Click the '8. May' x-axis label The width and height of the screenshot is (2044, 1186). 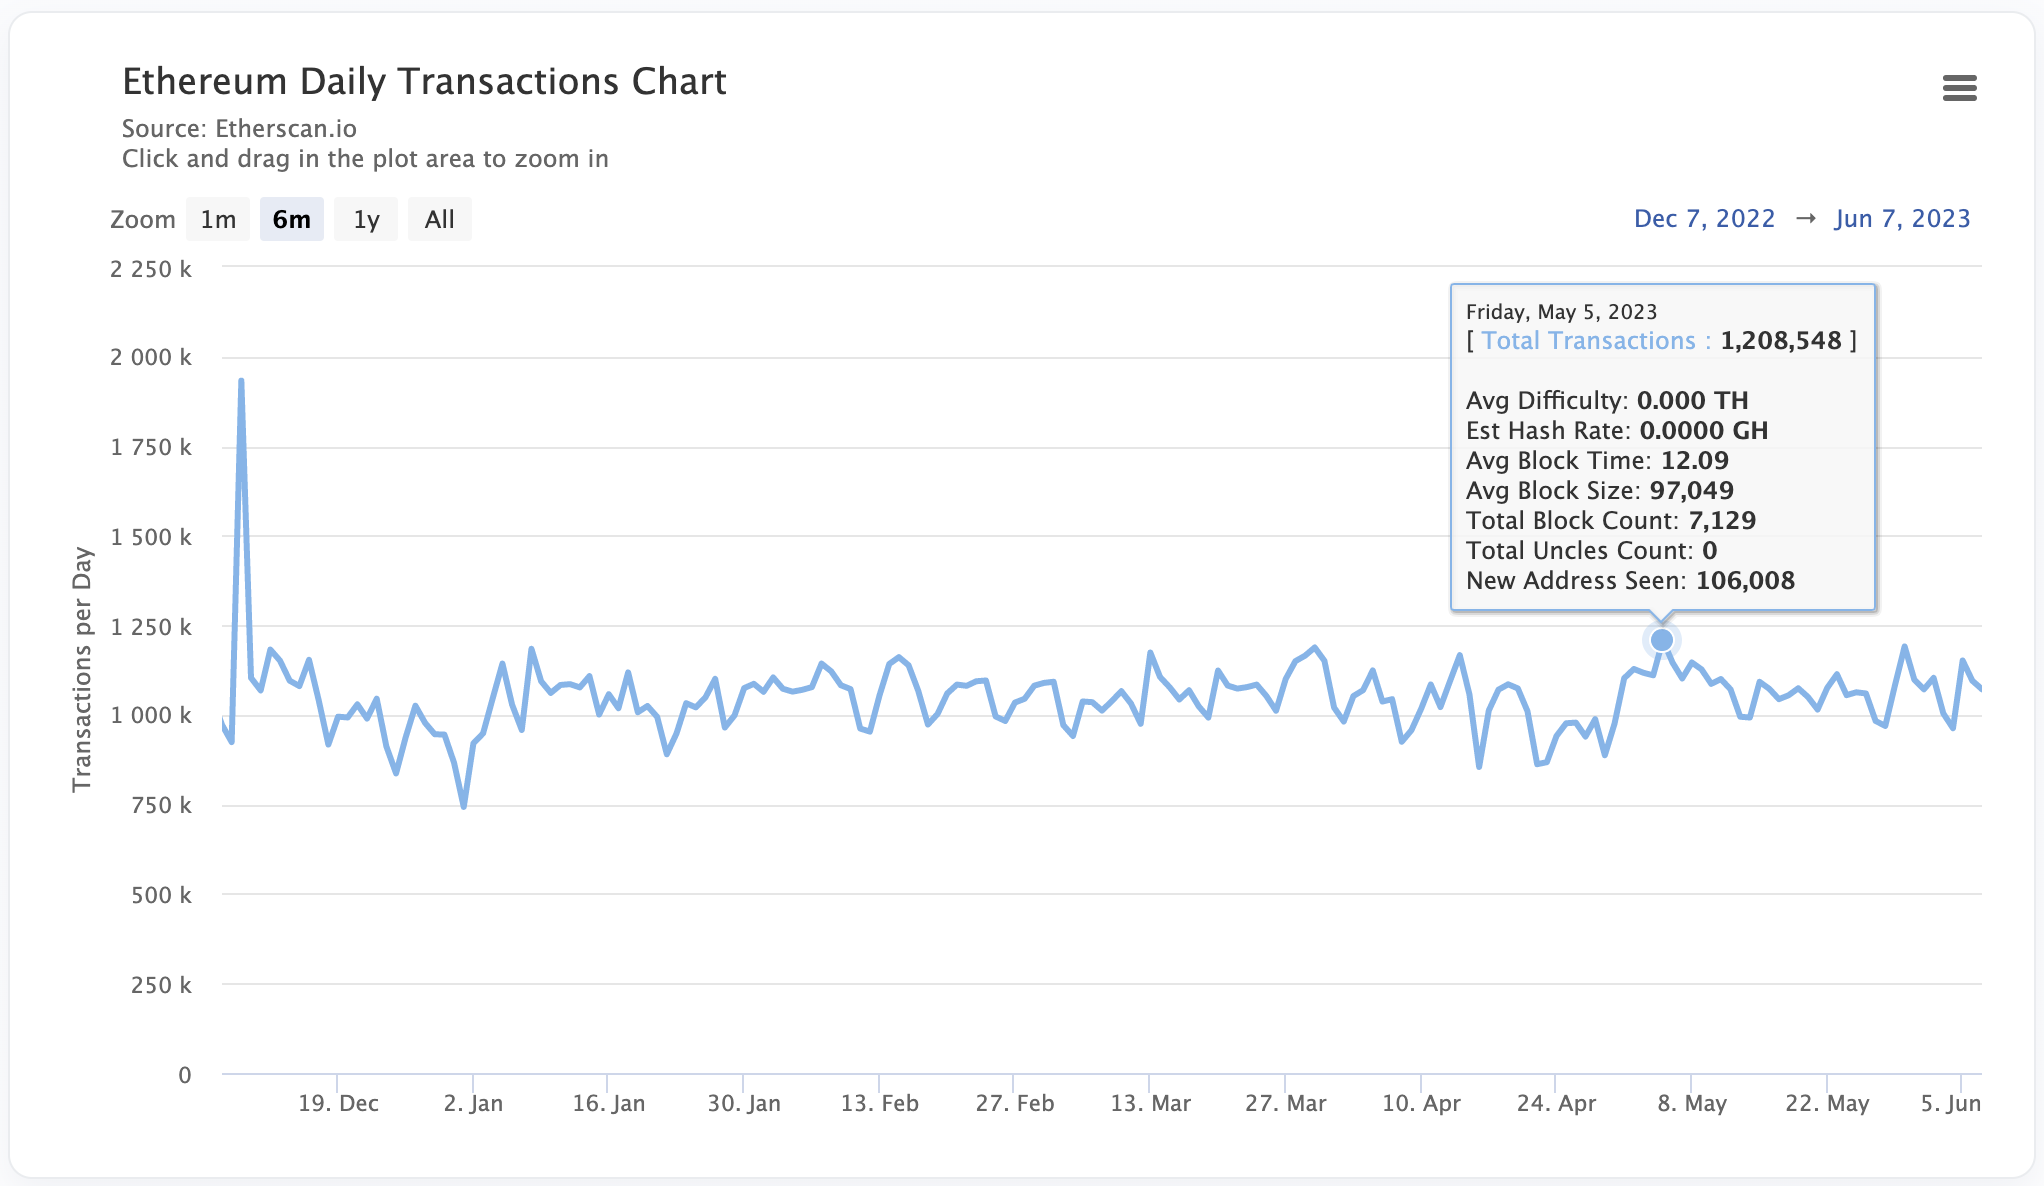[1692, 1103]
